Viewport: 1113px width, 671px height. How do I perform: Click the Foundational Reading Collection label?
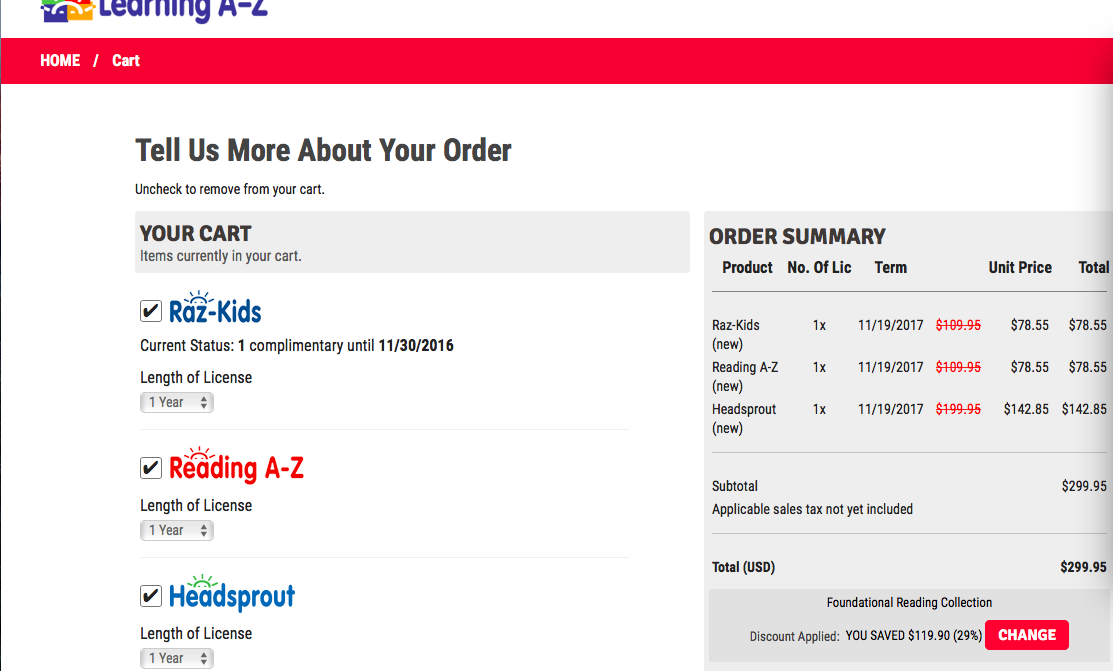point(909,603)
